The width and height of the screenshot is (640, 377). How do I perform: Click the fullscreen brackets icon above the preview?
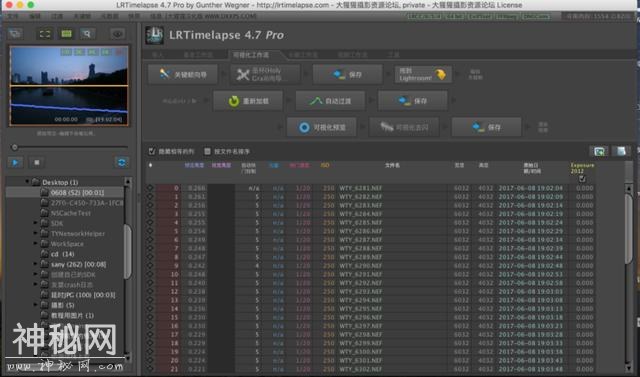(x=45, y=34)
